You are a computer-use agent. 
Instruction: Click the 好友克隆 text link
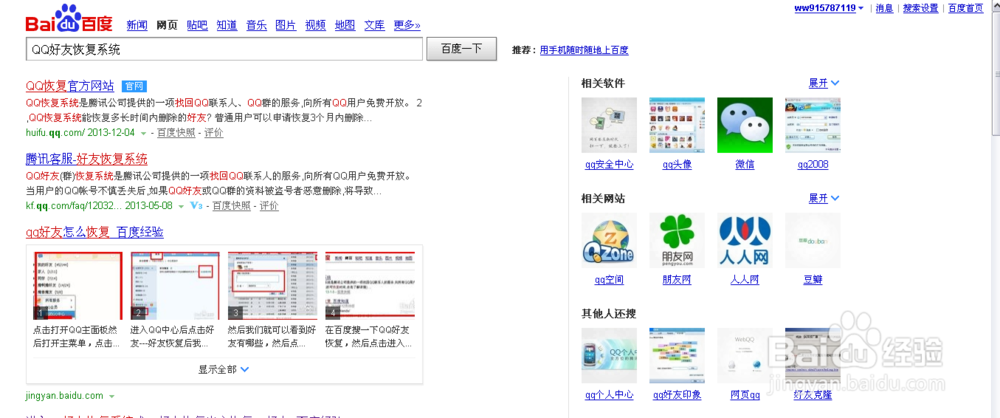(x=812, y=396)
